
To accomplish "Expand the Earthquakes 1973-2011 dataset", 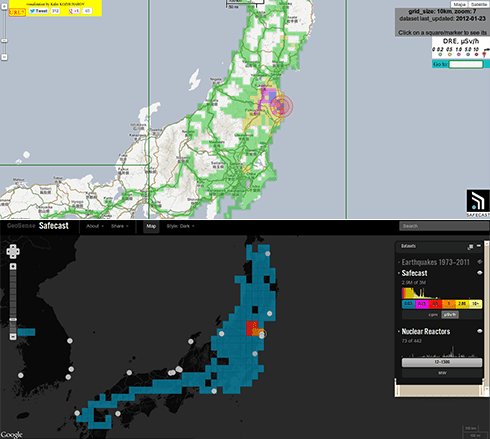I will 399,262.
